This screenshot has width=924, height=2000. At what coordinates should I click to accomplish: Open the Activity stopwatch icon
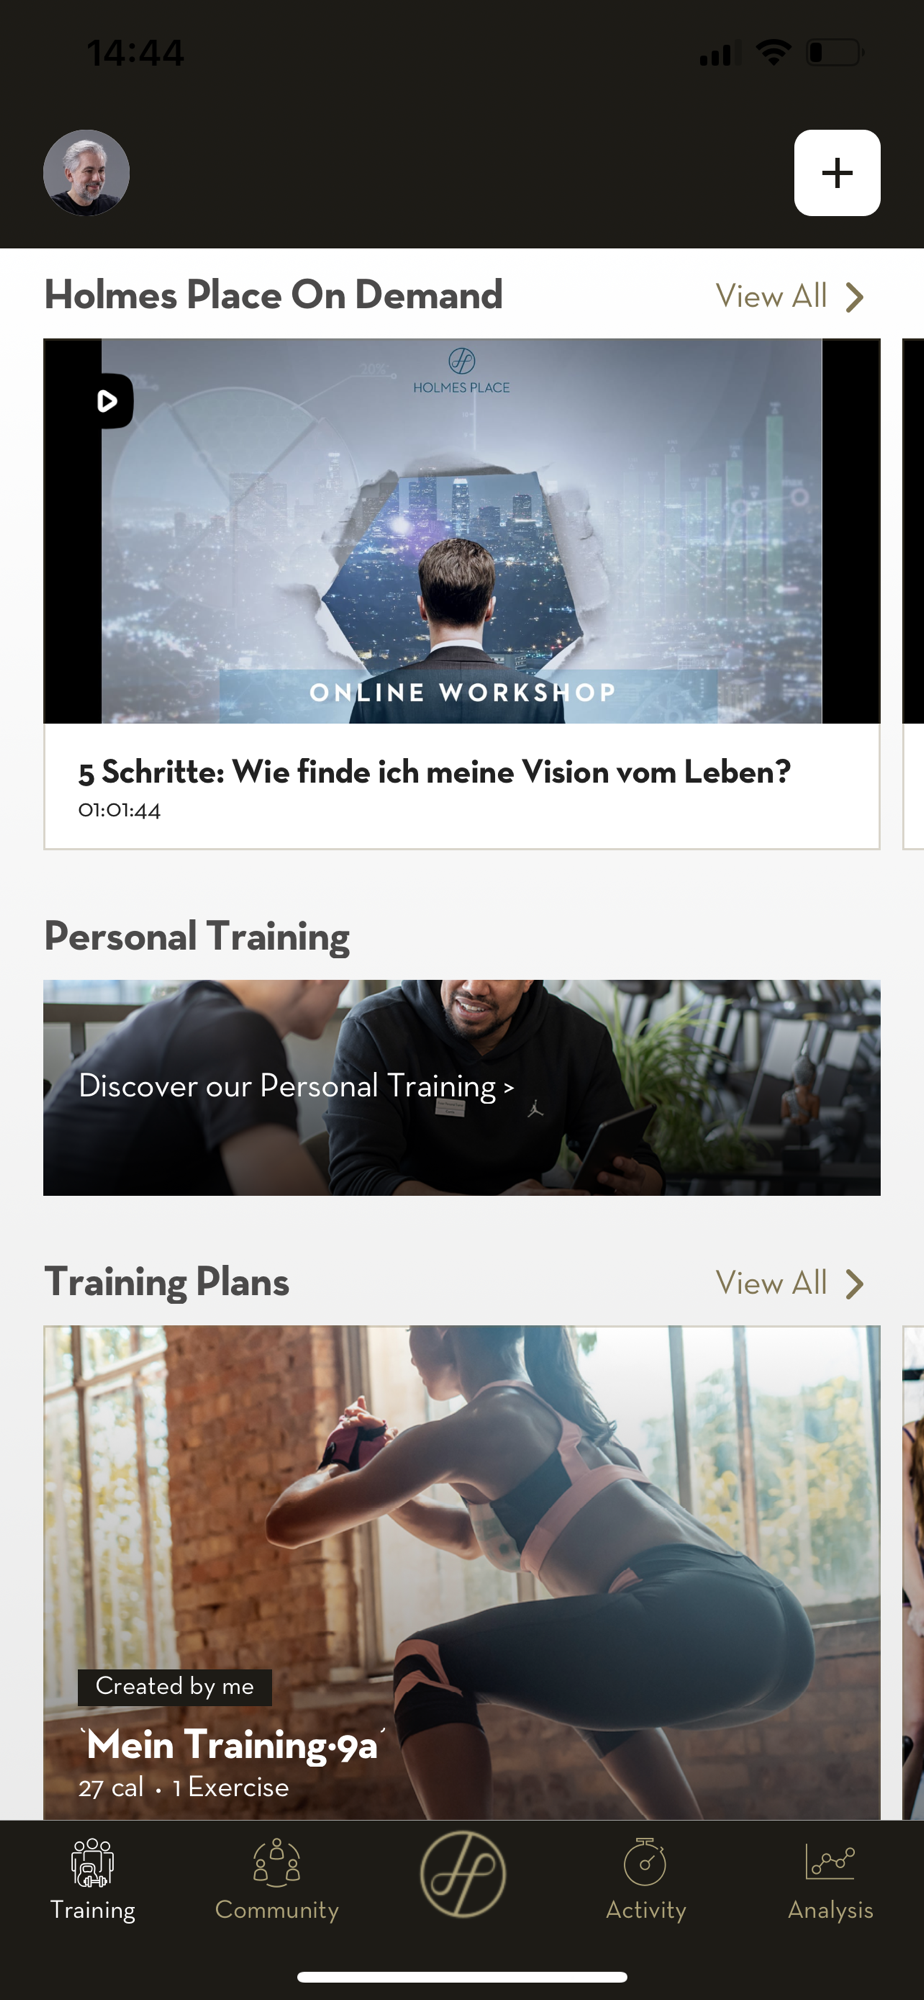(645, 1861)
